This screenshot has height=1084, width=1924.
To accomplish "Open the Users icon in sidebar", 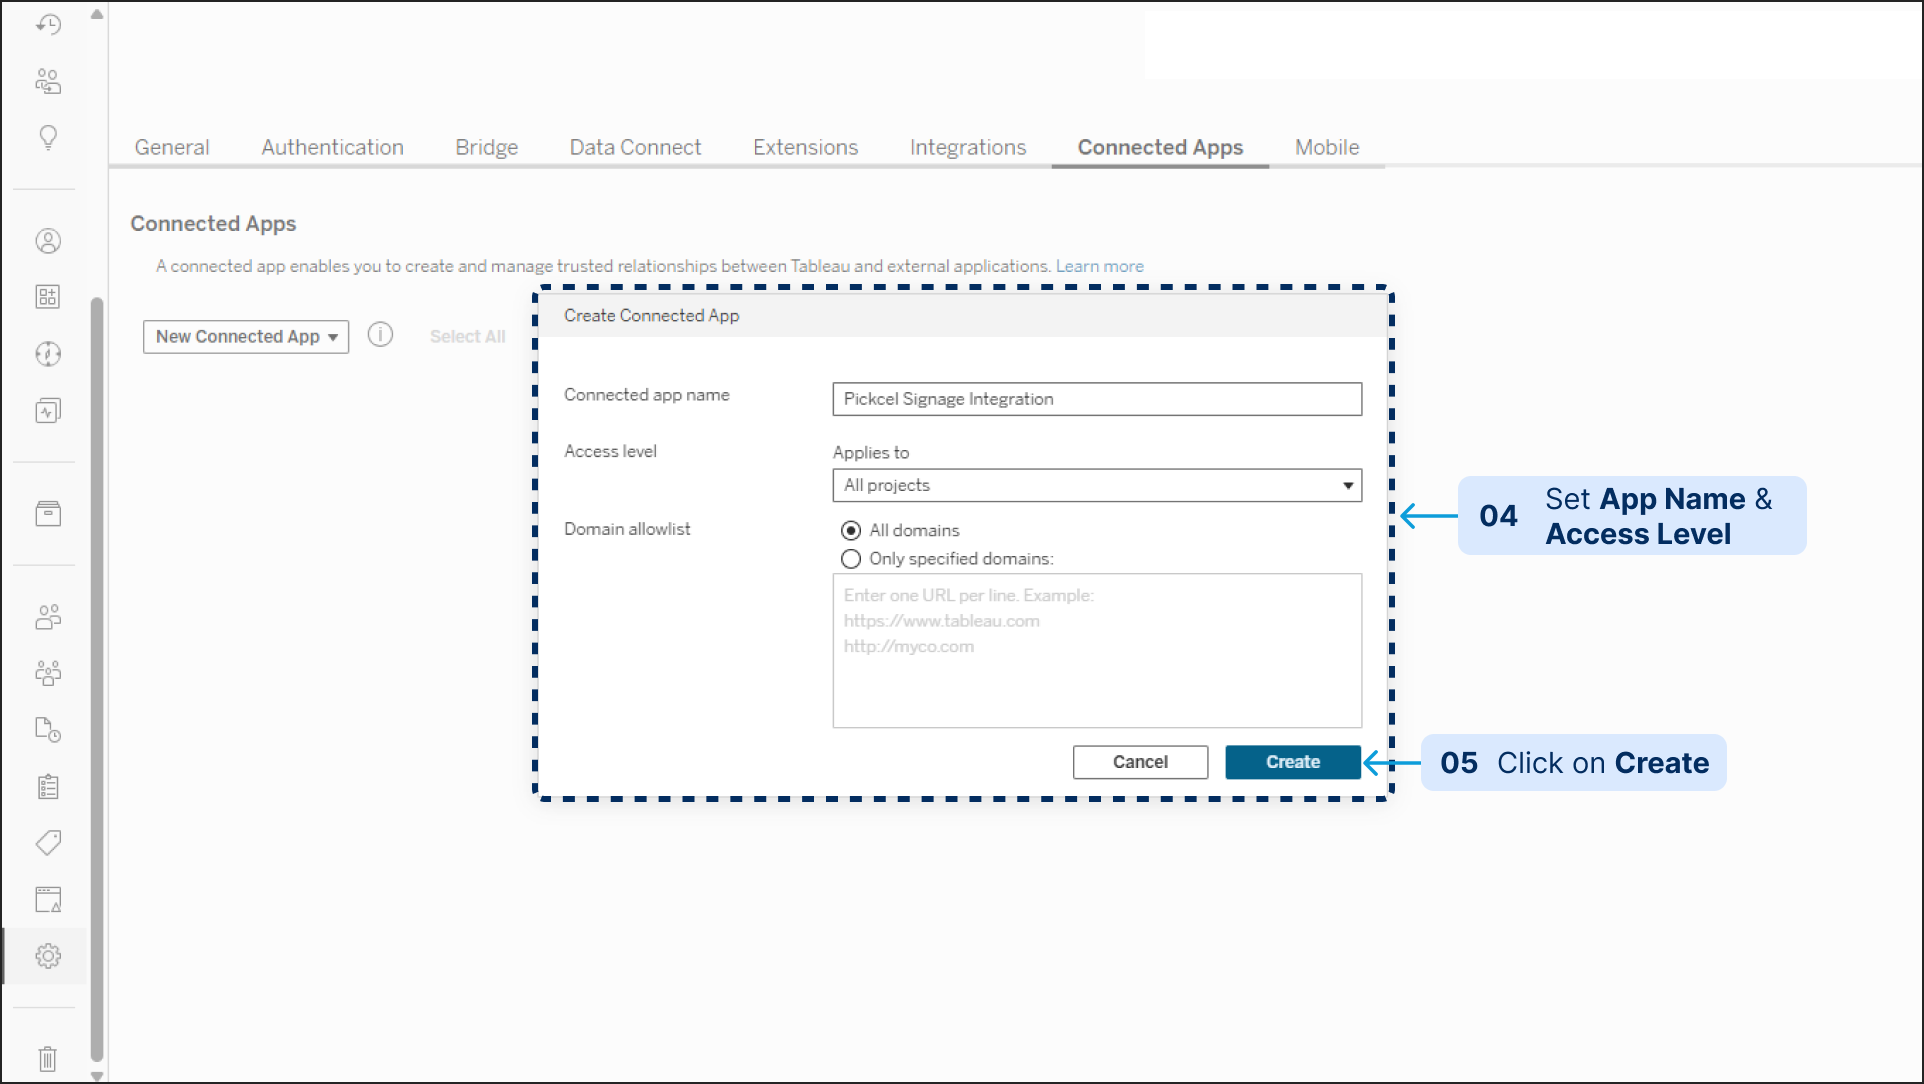I will pyautogui.click(x=48, y=617).
